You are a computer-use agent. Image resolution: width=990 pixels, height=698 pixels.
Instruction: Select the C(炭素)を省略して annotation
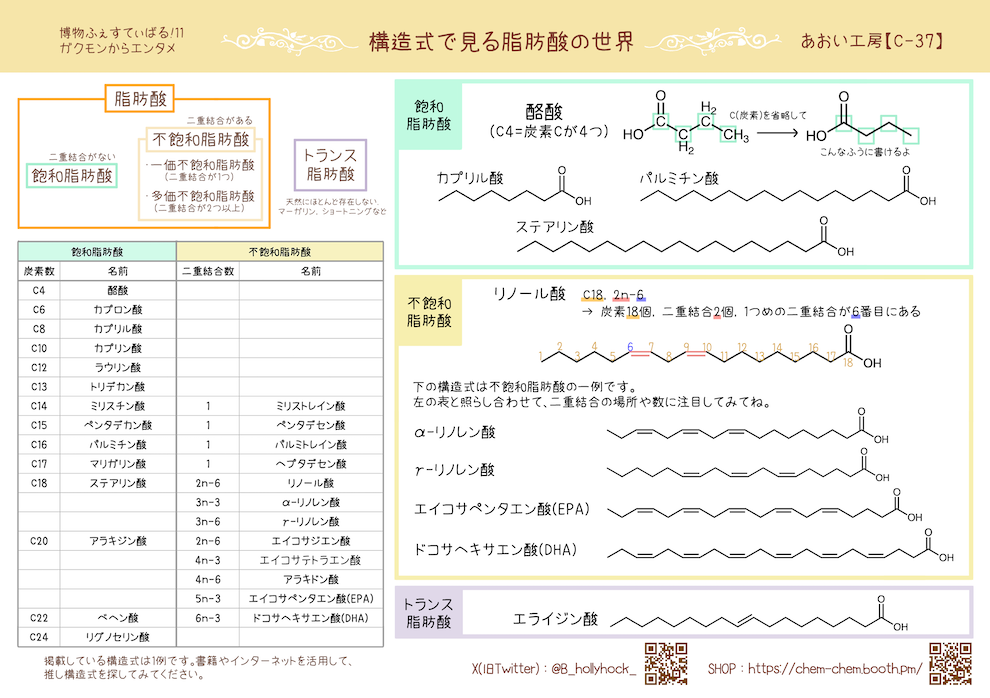[x=768, y=115]
